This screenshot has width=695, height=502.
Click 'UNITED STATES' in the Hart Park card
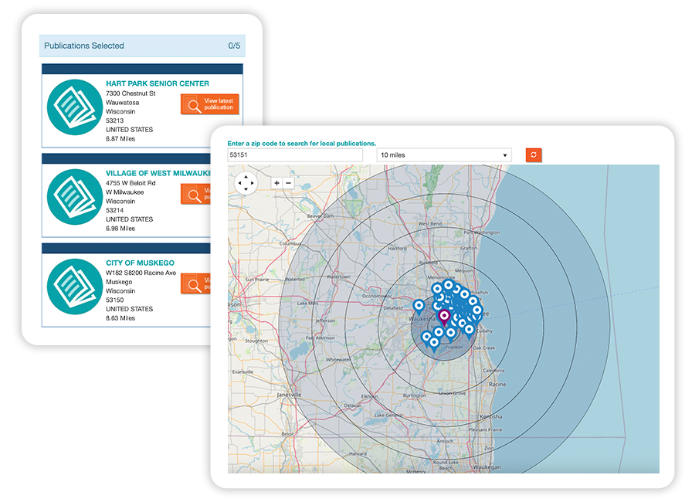coord(129,129)
